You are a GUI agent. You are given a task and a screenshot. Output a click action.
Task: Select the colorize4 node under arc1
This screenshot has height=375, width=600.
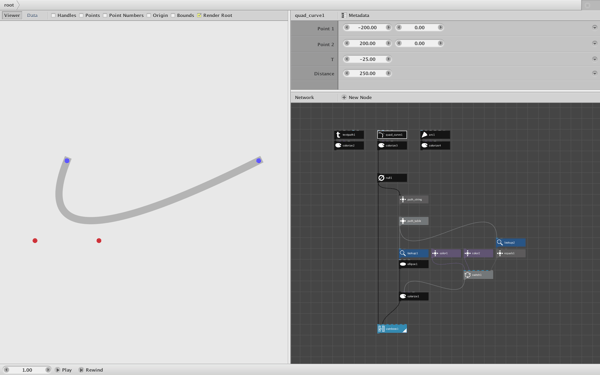[x=435, y=145]
